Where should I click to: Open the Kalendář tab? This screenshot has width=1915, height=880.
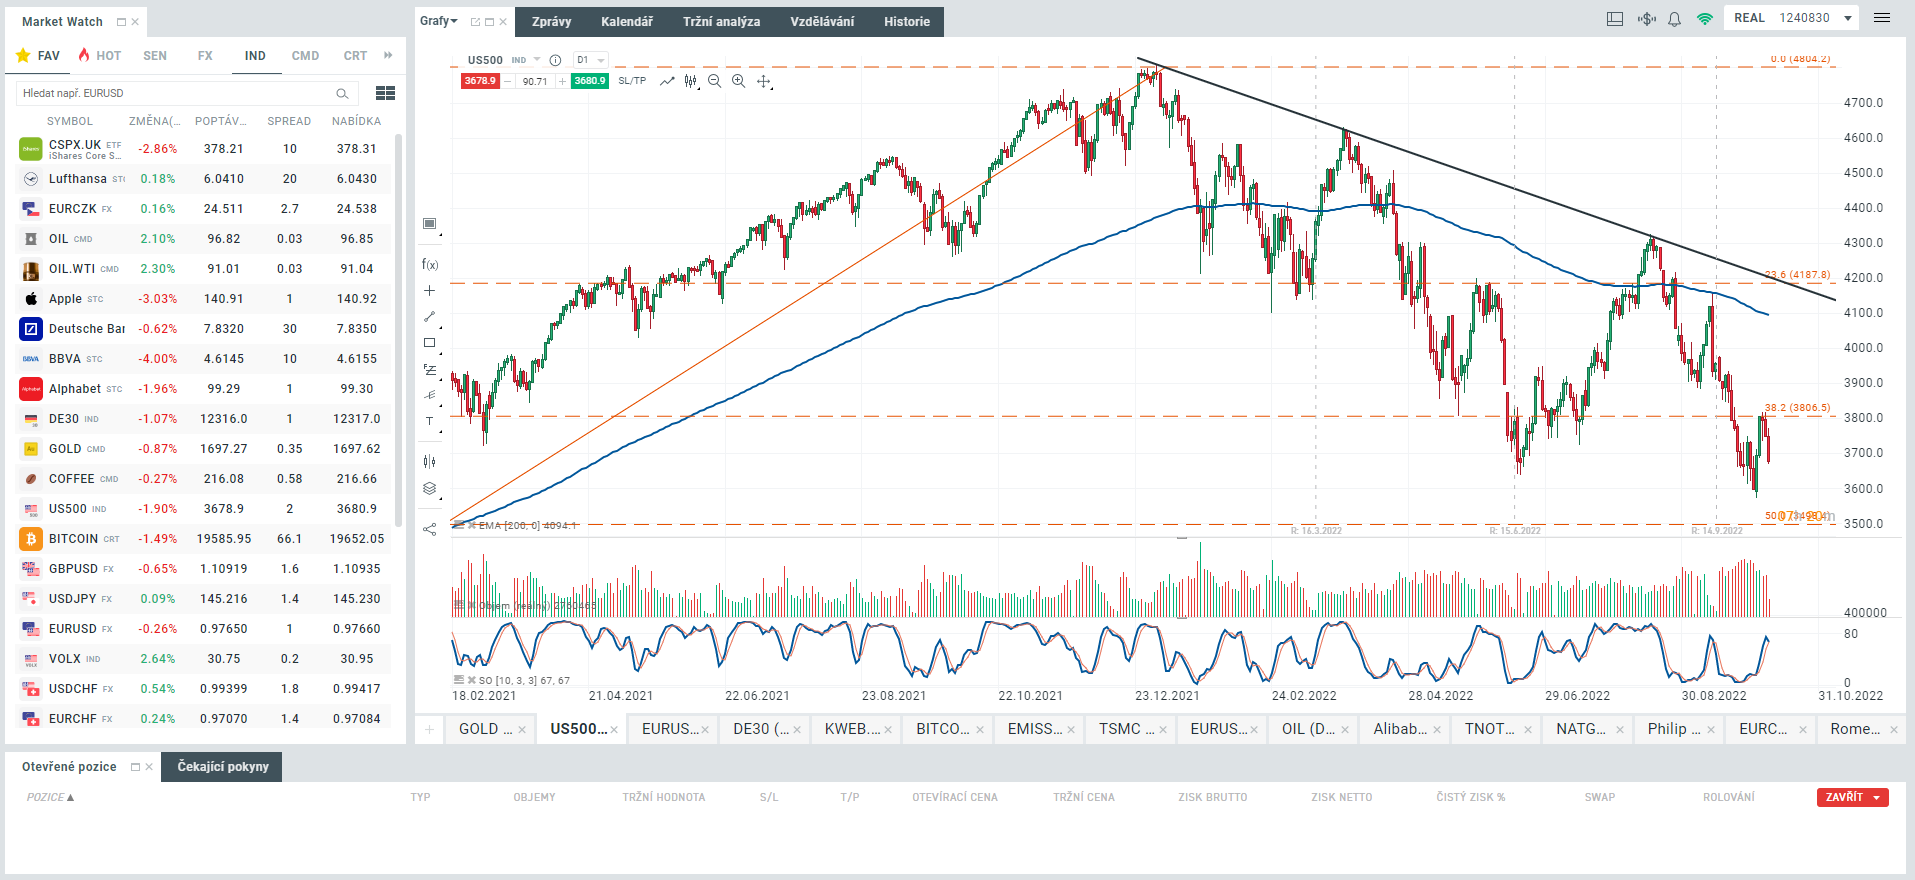click(x=627, y=22)
